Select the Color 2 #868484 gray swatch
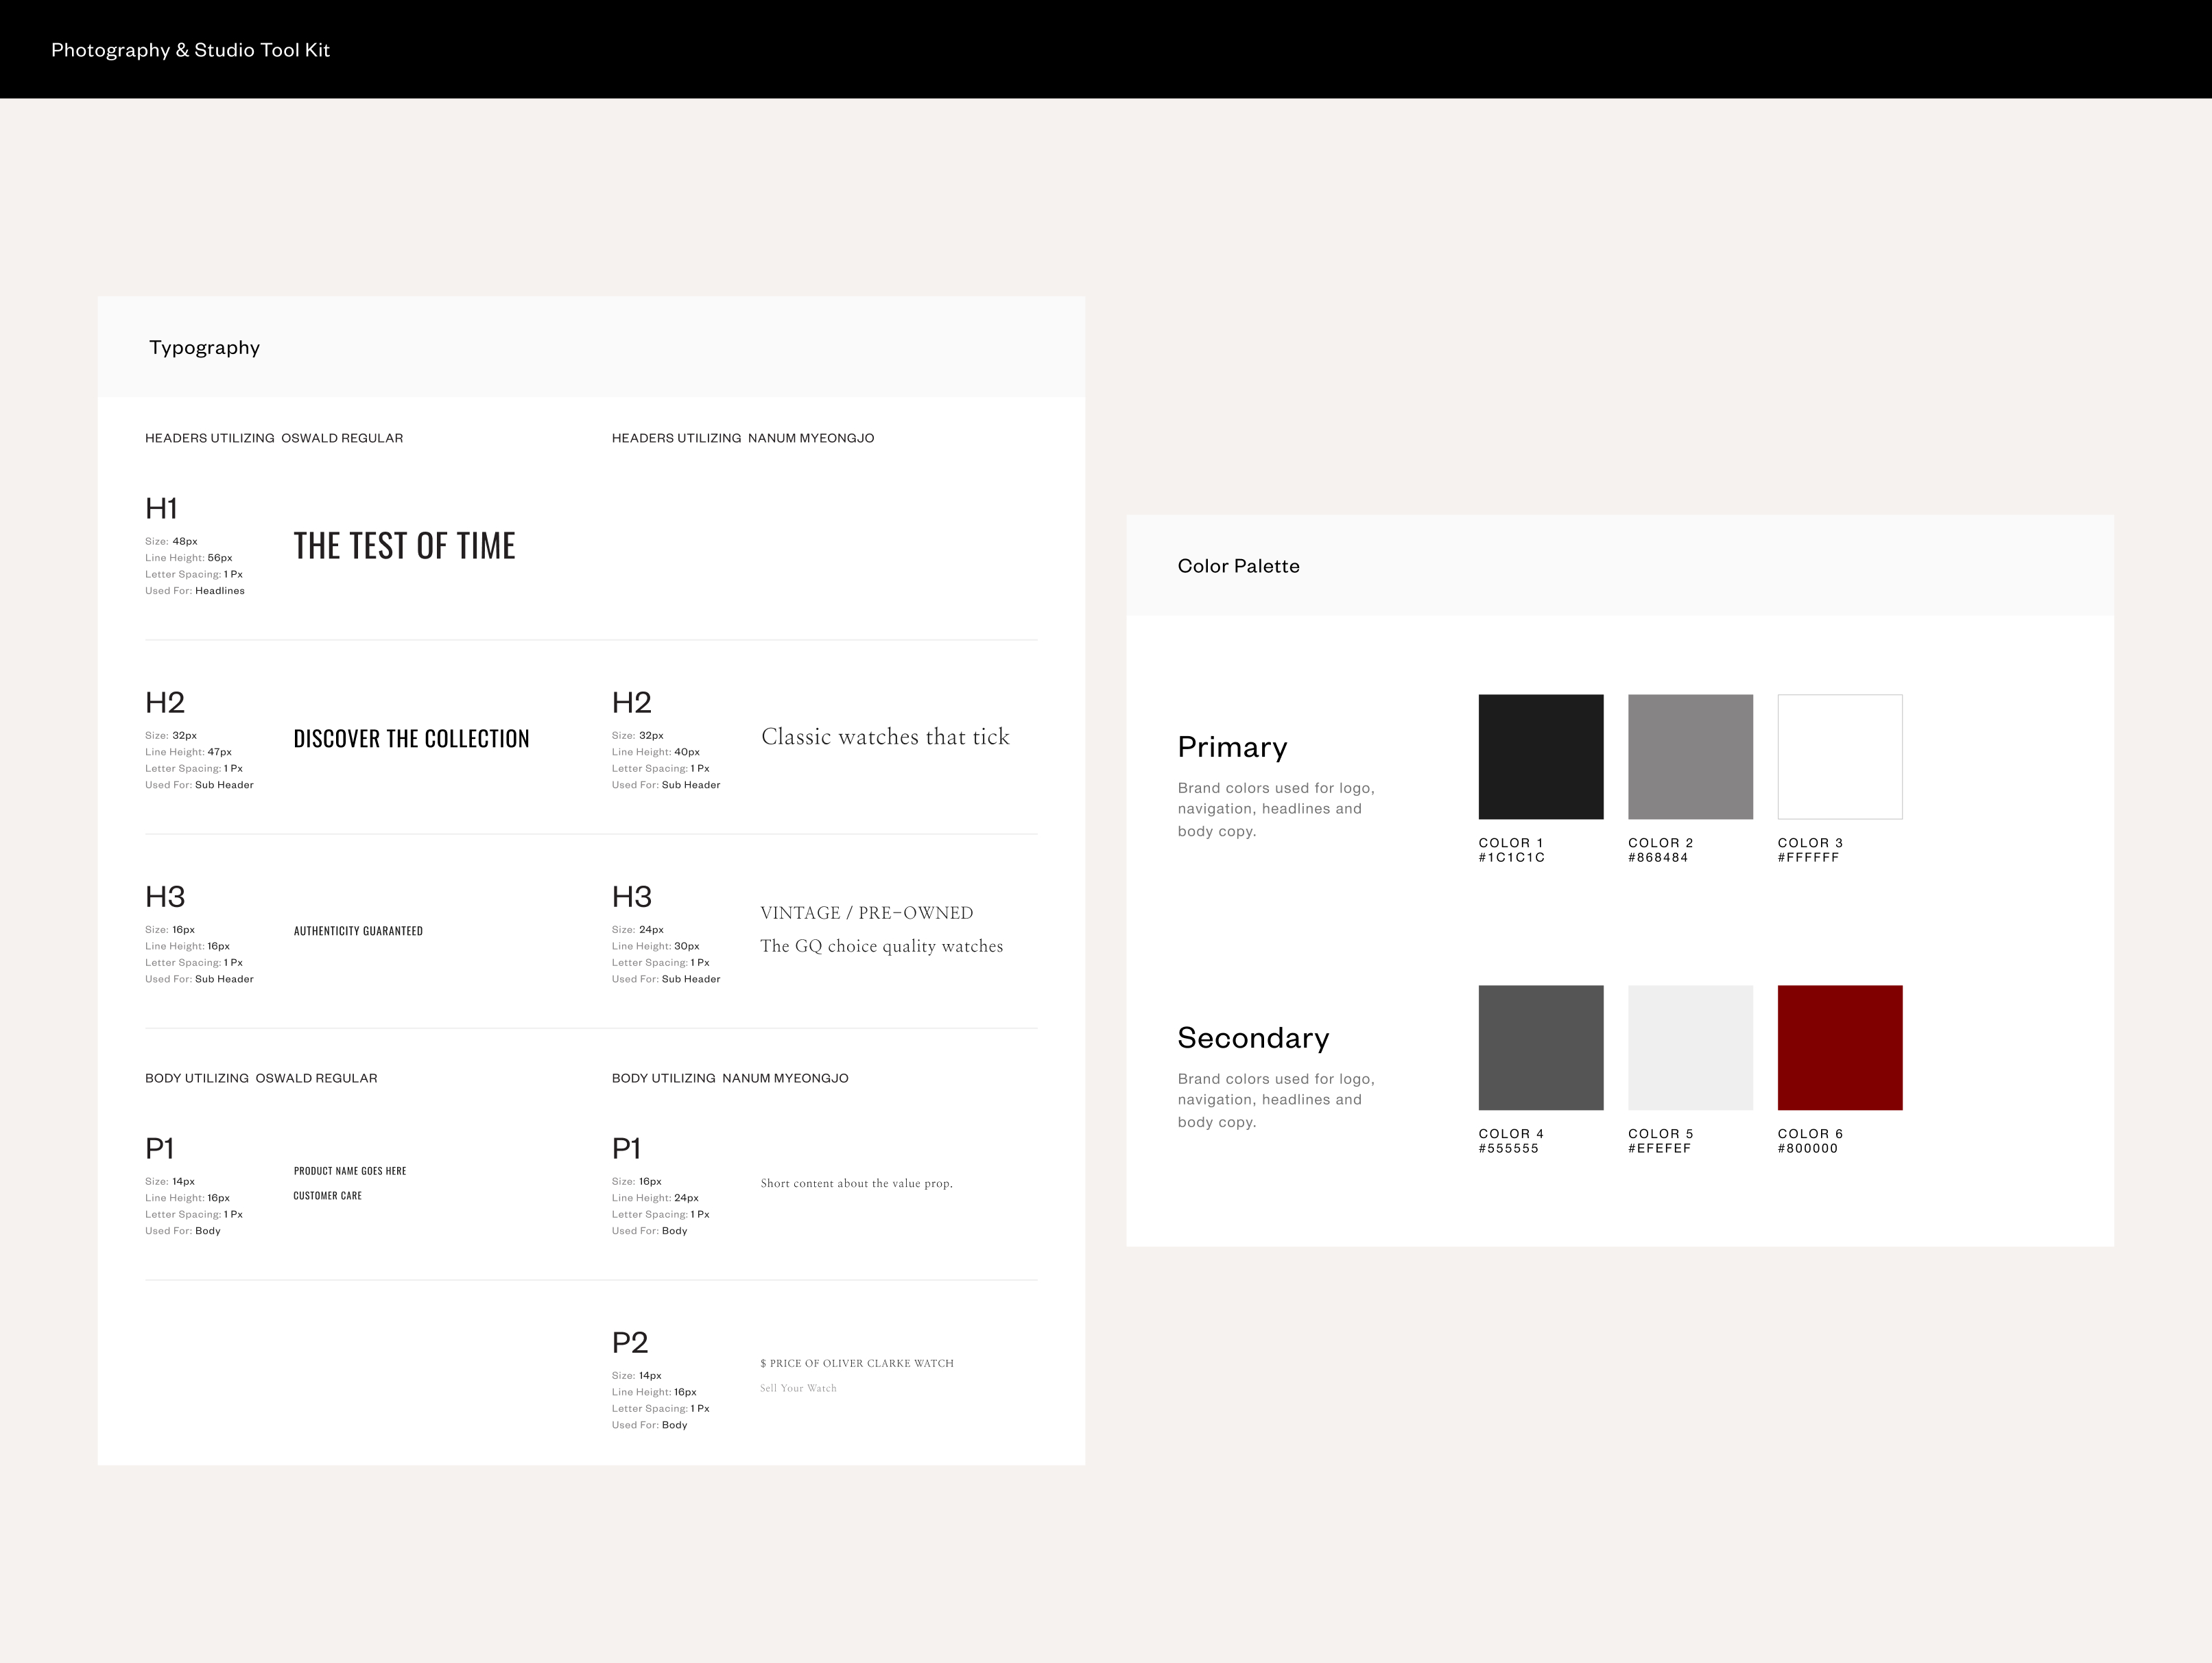The height and width of the screenshot is (1663, 2212). 1690,756
